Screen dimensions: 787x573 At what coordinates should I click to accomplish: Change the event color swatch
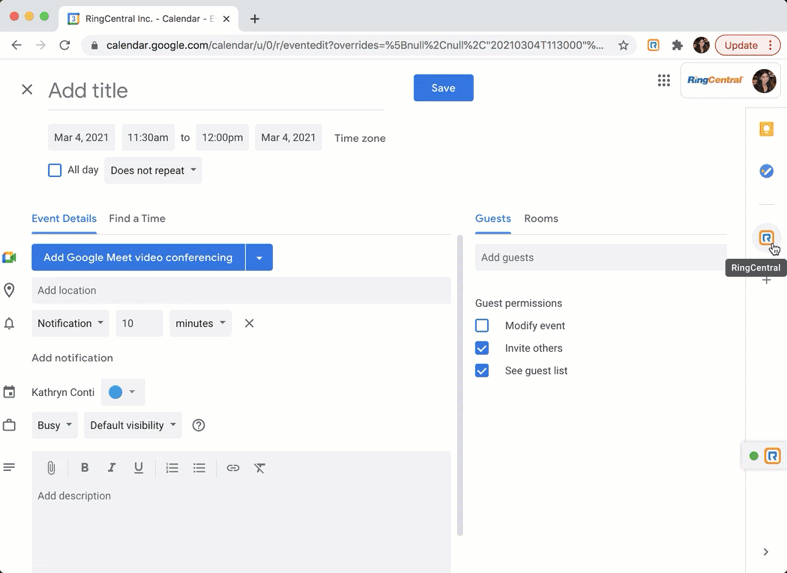coord(122,392)
